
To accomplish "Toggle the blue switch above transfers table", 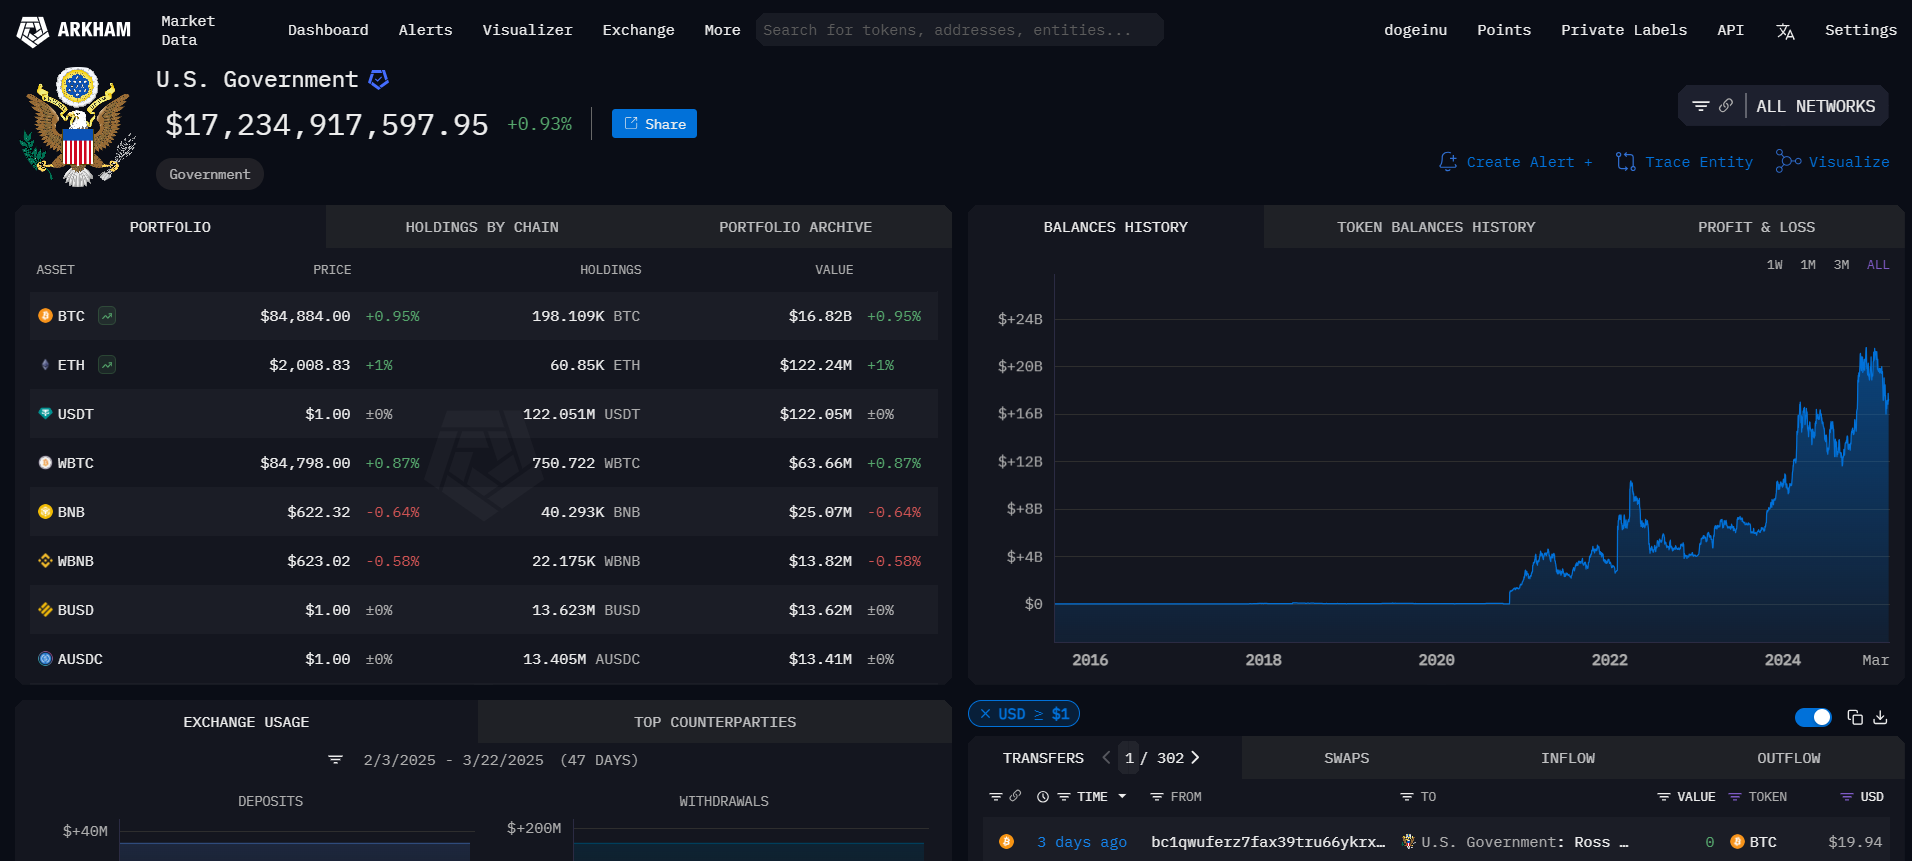I will [x=1813, y=717].
